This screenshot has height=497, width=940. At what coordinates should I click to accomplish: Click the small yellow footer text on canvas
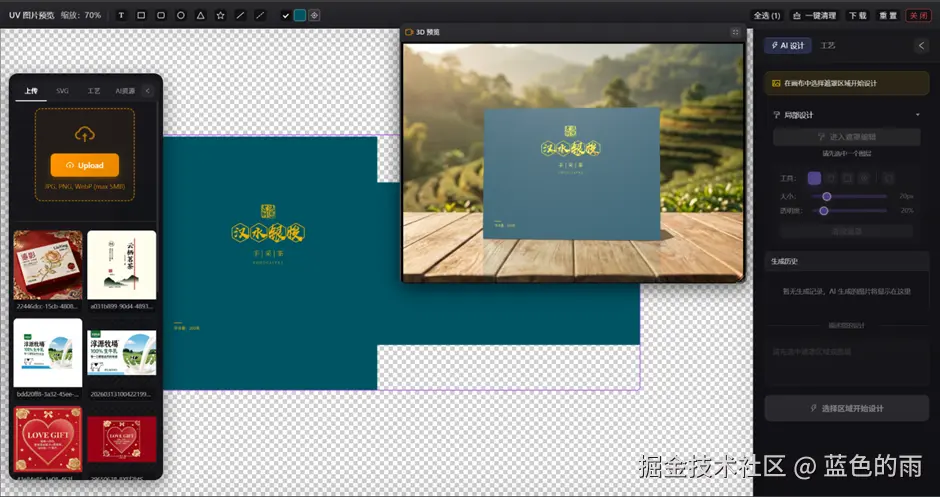(186, 328)
